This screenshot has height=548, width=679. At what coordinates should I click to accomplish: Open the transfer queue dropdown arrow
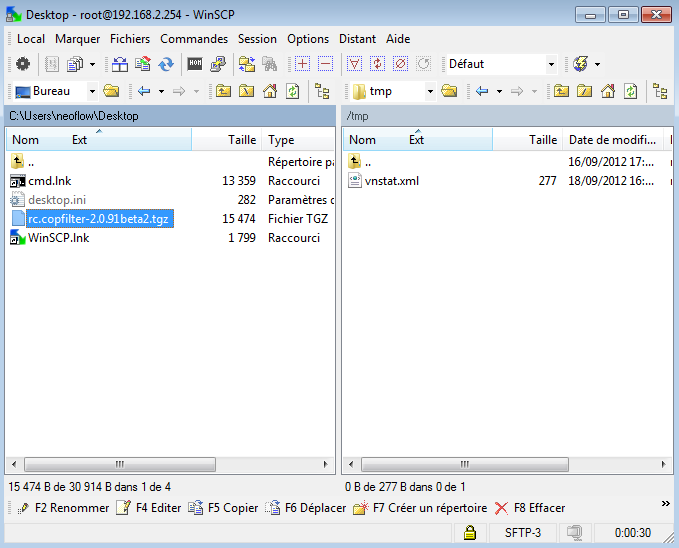click(x=92, y=65)
